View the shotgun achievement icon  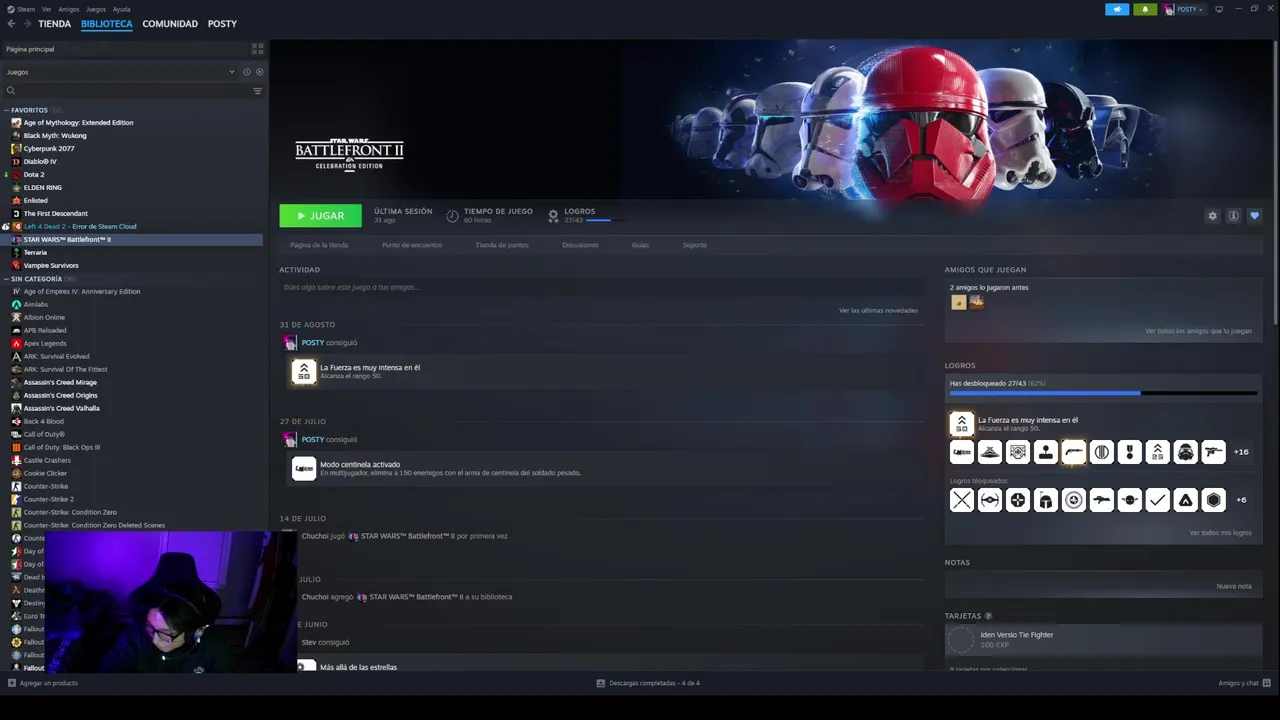1073,452
